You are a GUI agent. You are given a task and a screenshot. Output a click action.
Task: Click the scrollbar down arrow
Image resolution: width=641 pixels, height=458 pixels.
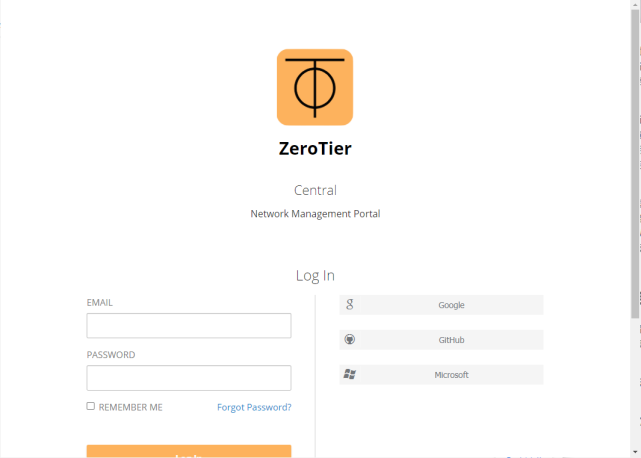point(635,453)
